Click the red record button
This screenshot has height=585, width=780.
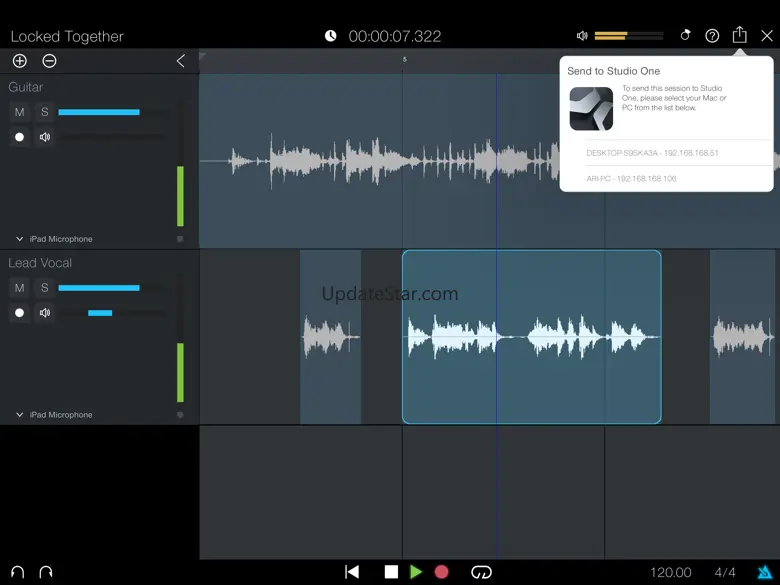point(441,572)
